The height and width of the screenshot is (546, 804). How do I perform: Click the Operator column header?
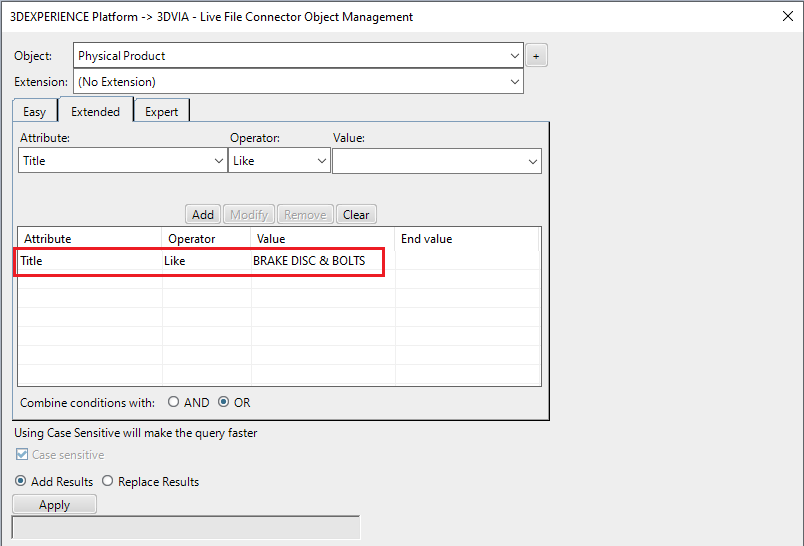[206, 239]
